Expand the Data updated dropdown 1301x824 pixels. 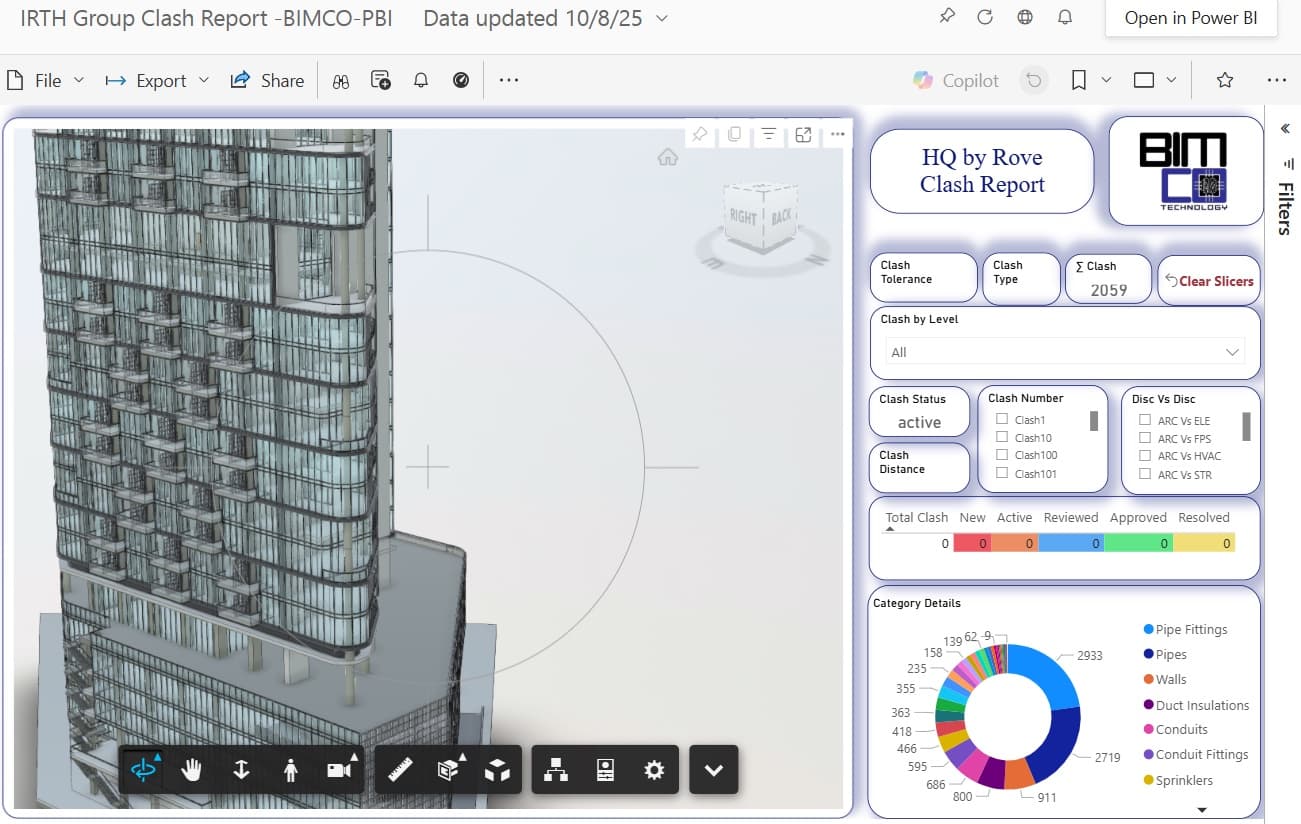tap(661, 18)
